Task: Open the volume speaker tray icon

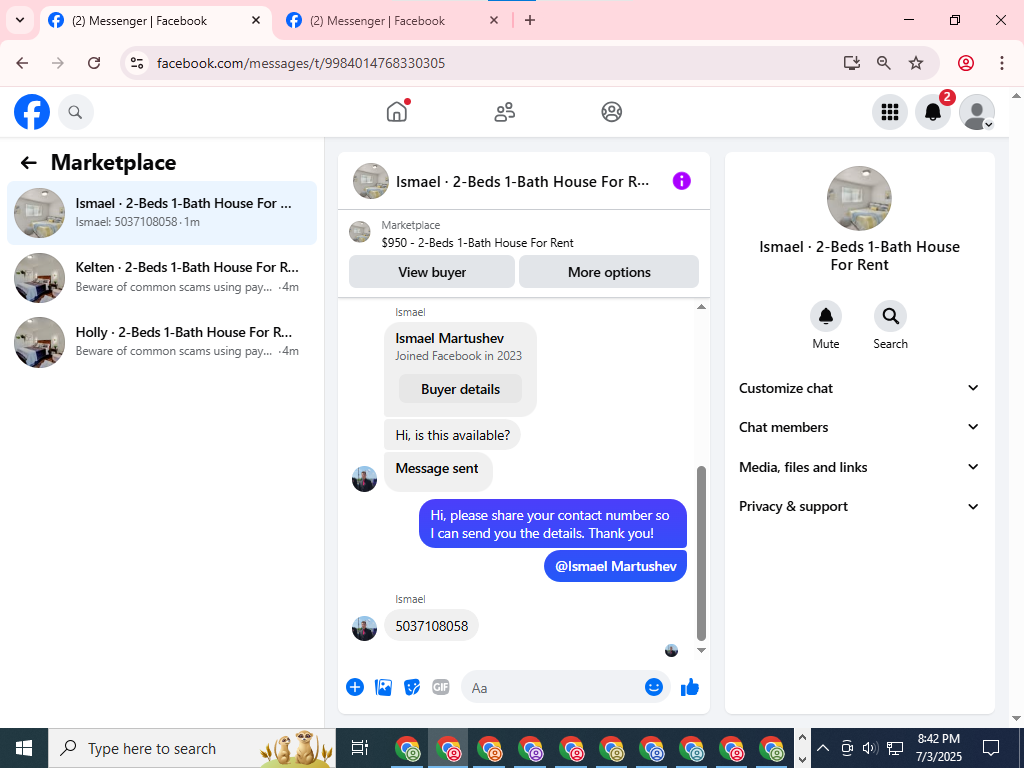Action: tap(871, 748)
